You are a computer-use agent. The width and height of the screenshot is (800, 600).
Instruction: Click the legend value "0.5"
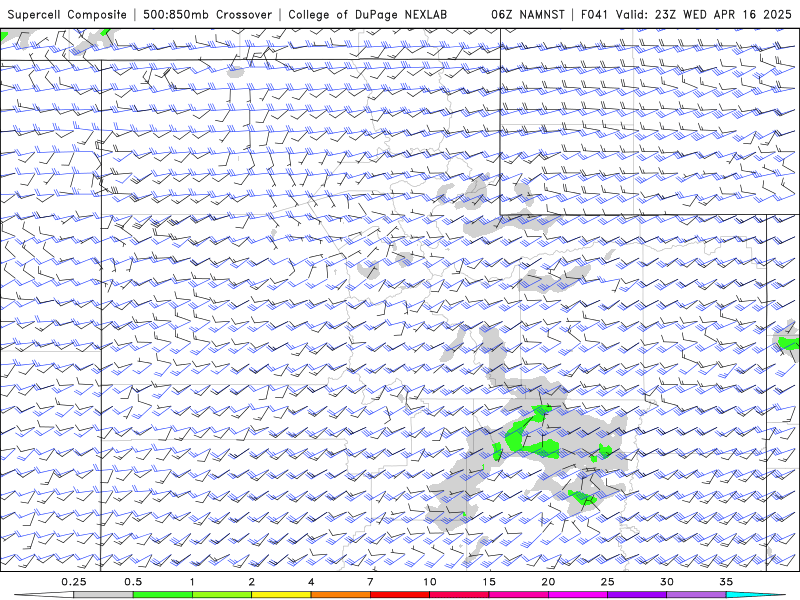133,582
